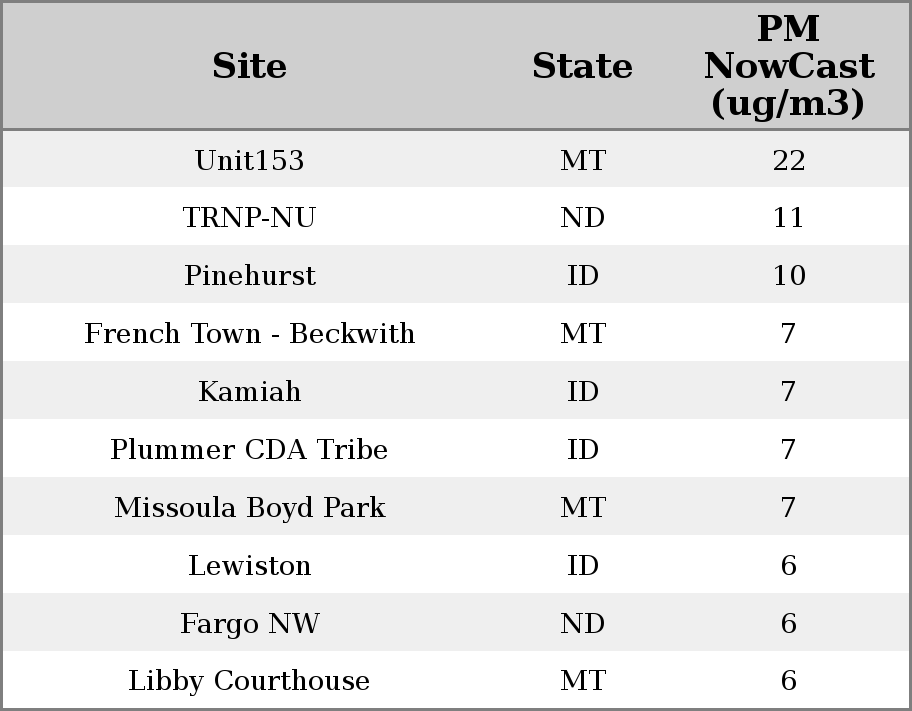Click the Fargo NW site cell

tap(249, 624)
